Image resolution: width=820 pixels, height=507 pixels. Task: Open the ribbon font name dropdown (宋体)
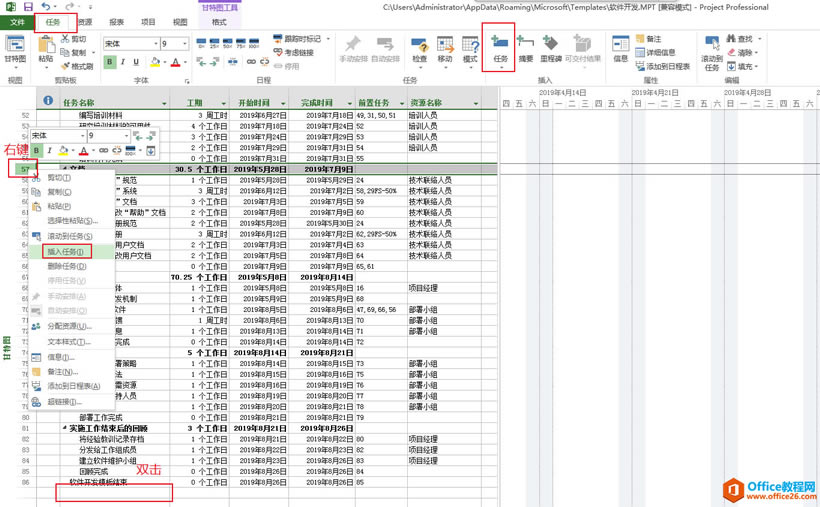(x=156, y=43)
